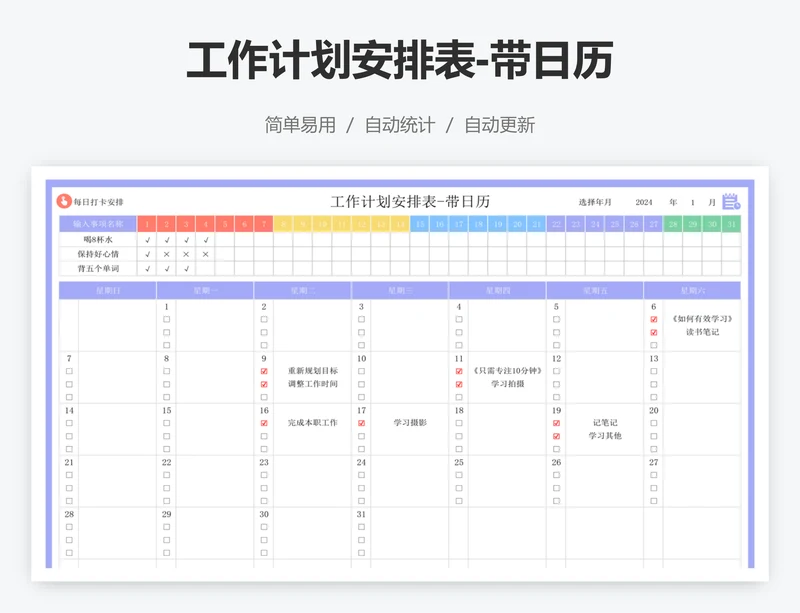Select the 保持好心情 habit row label
The width and height of the screenshot is (800, 613).
pyautogui.click(x=98, y=254)
